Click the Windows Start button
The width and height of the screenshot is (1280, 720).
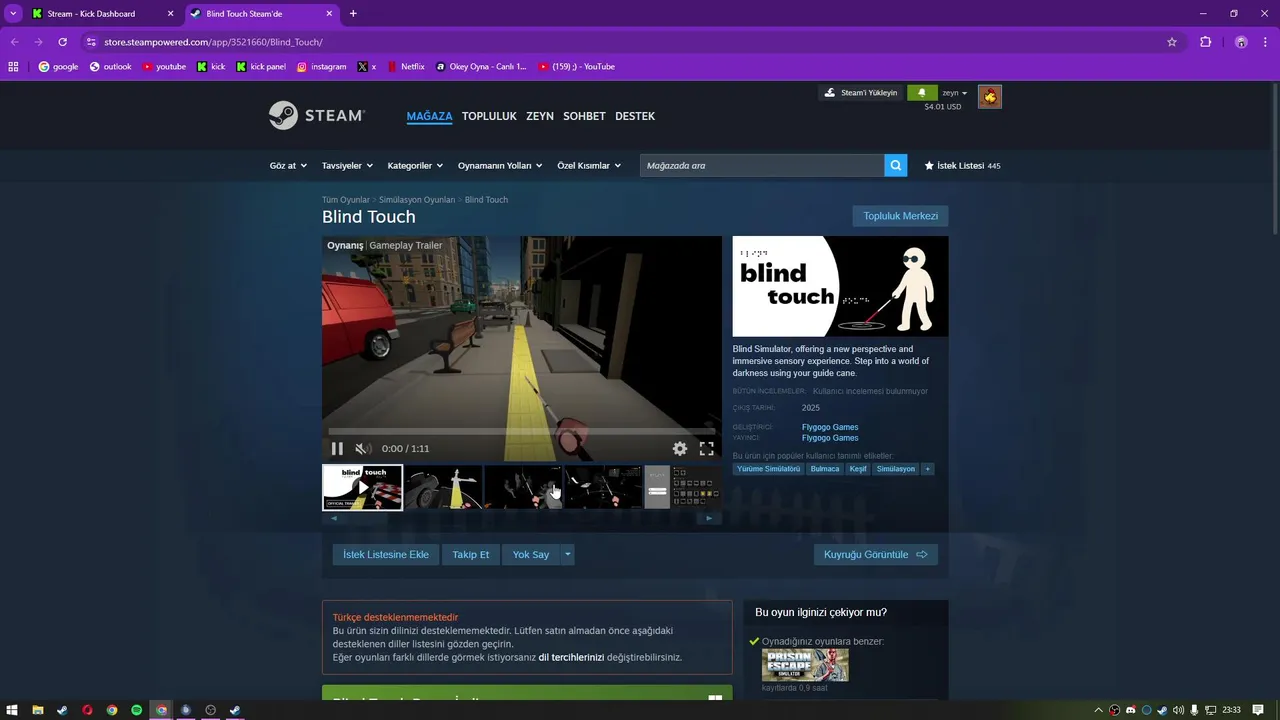click(13, 710)
